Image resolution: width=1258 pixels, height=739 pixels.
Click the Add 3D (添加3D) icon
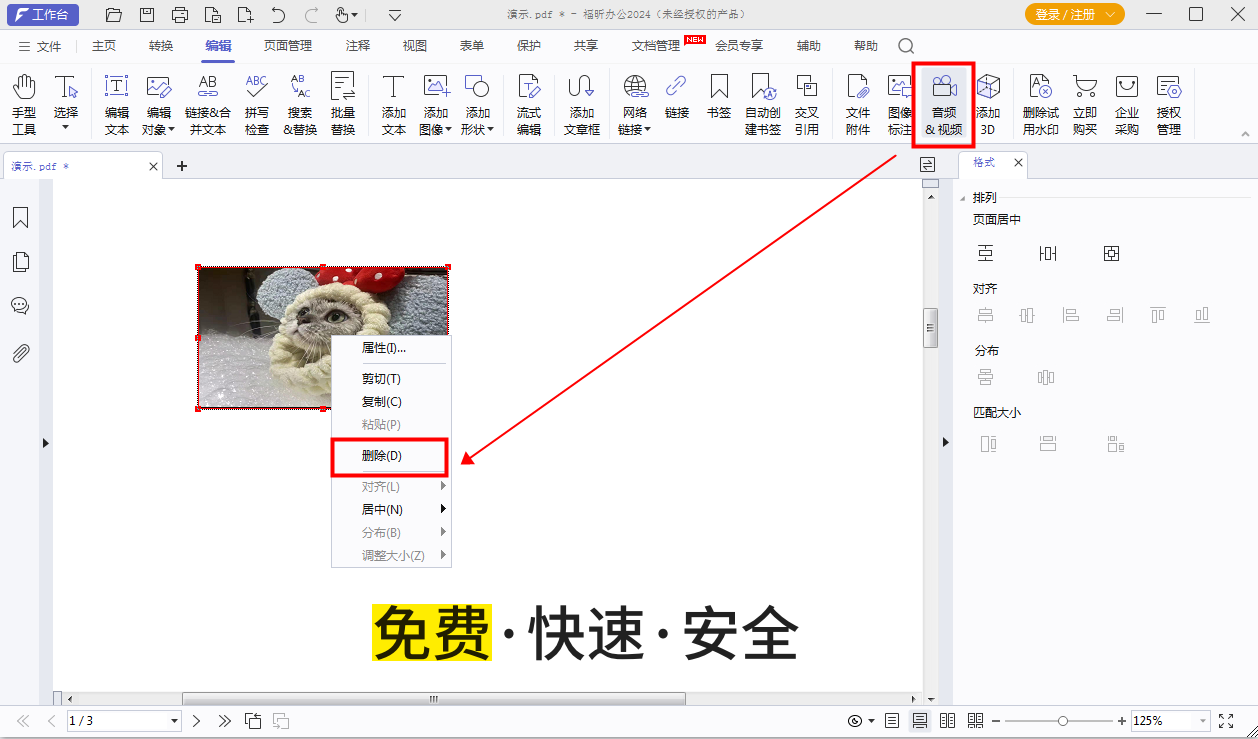(988, 103)
